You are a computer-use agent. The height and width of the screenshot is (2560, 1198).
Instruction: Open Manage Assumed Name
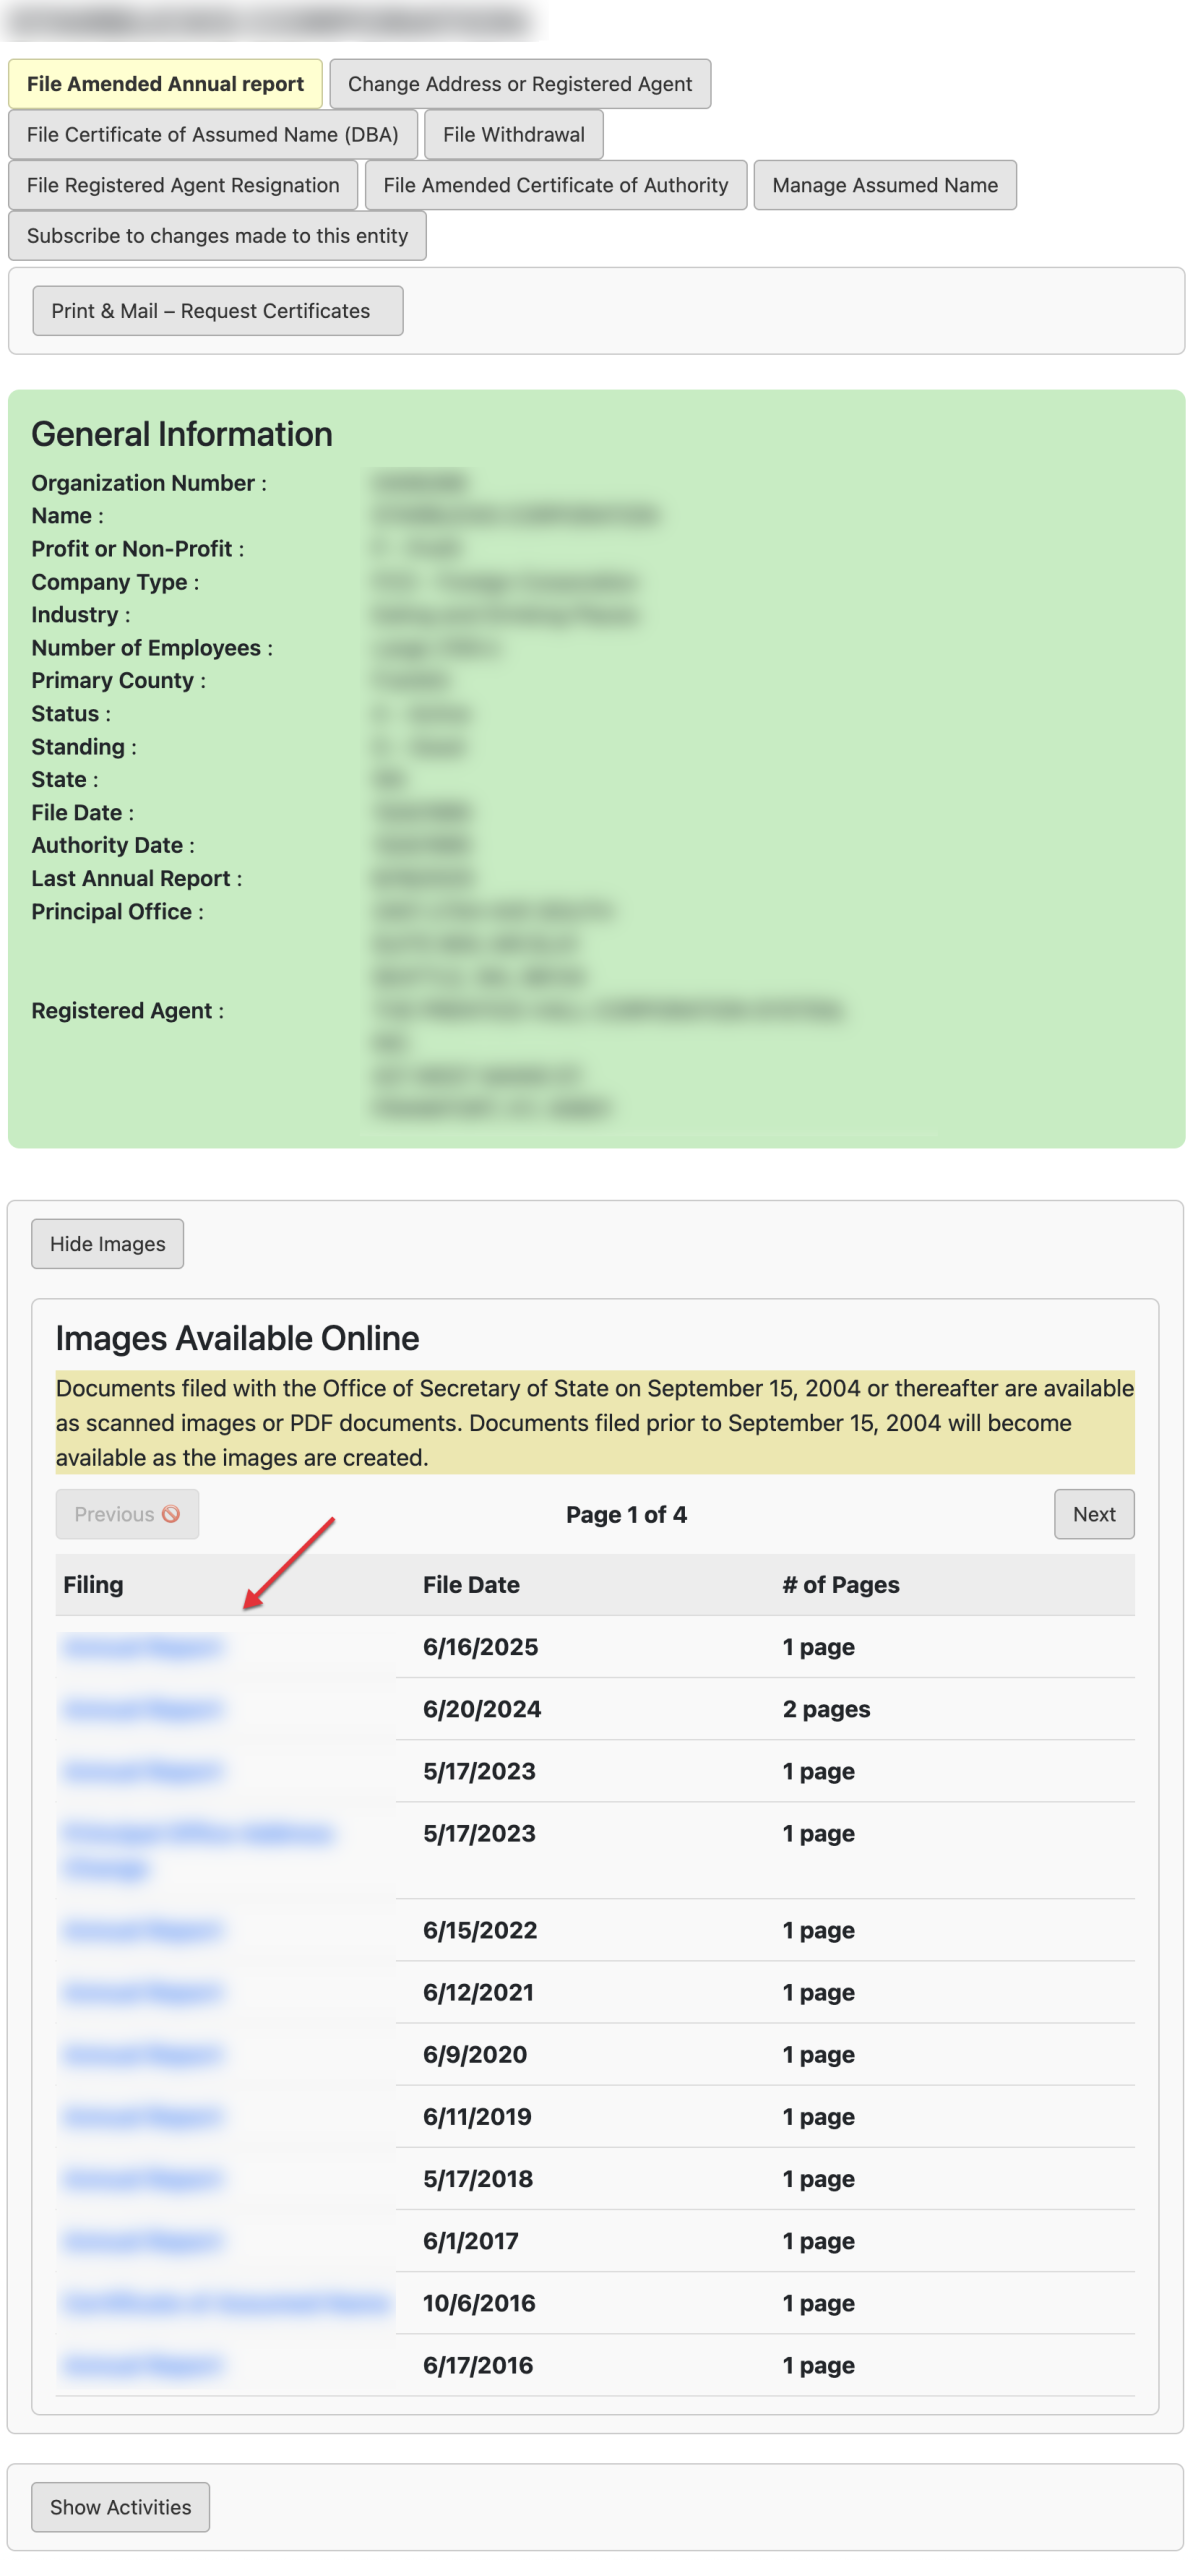tap(884, 186)
